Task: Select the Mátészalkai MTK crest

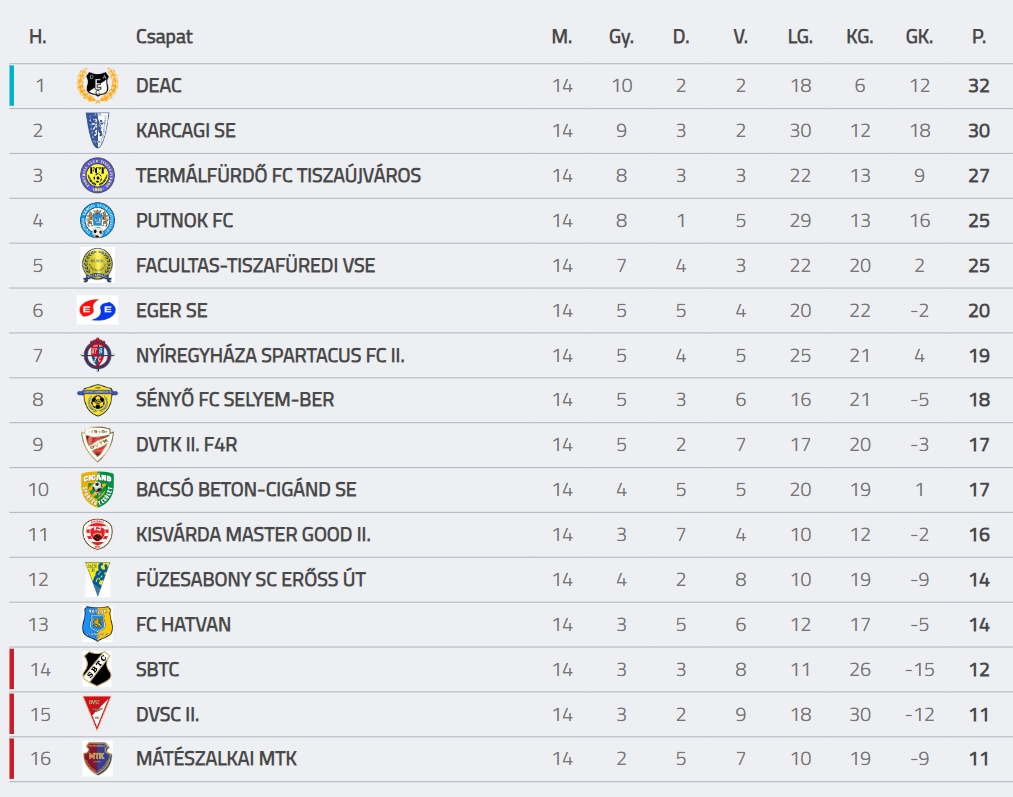Action: 98,758
